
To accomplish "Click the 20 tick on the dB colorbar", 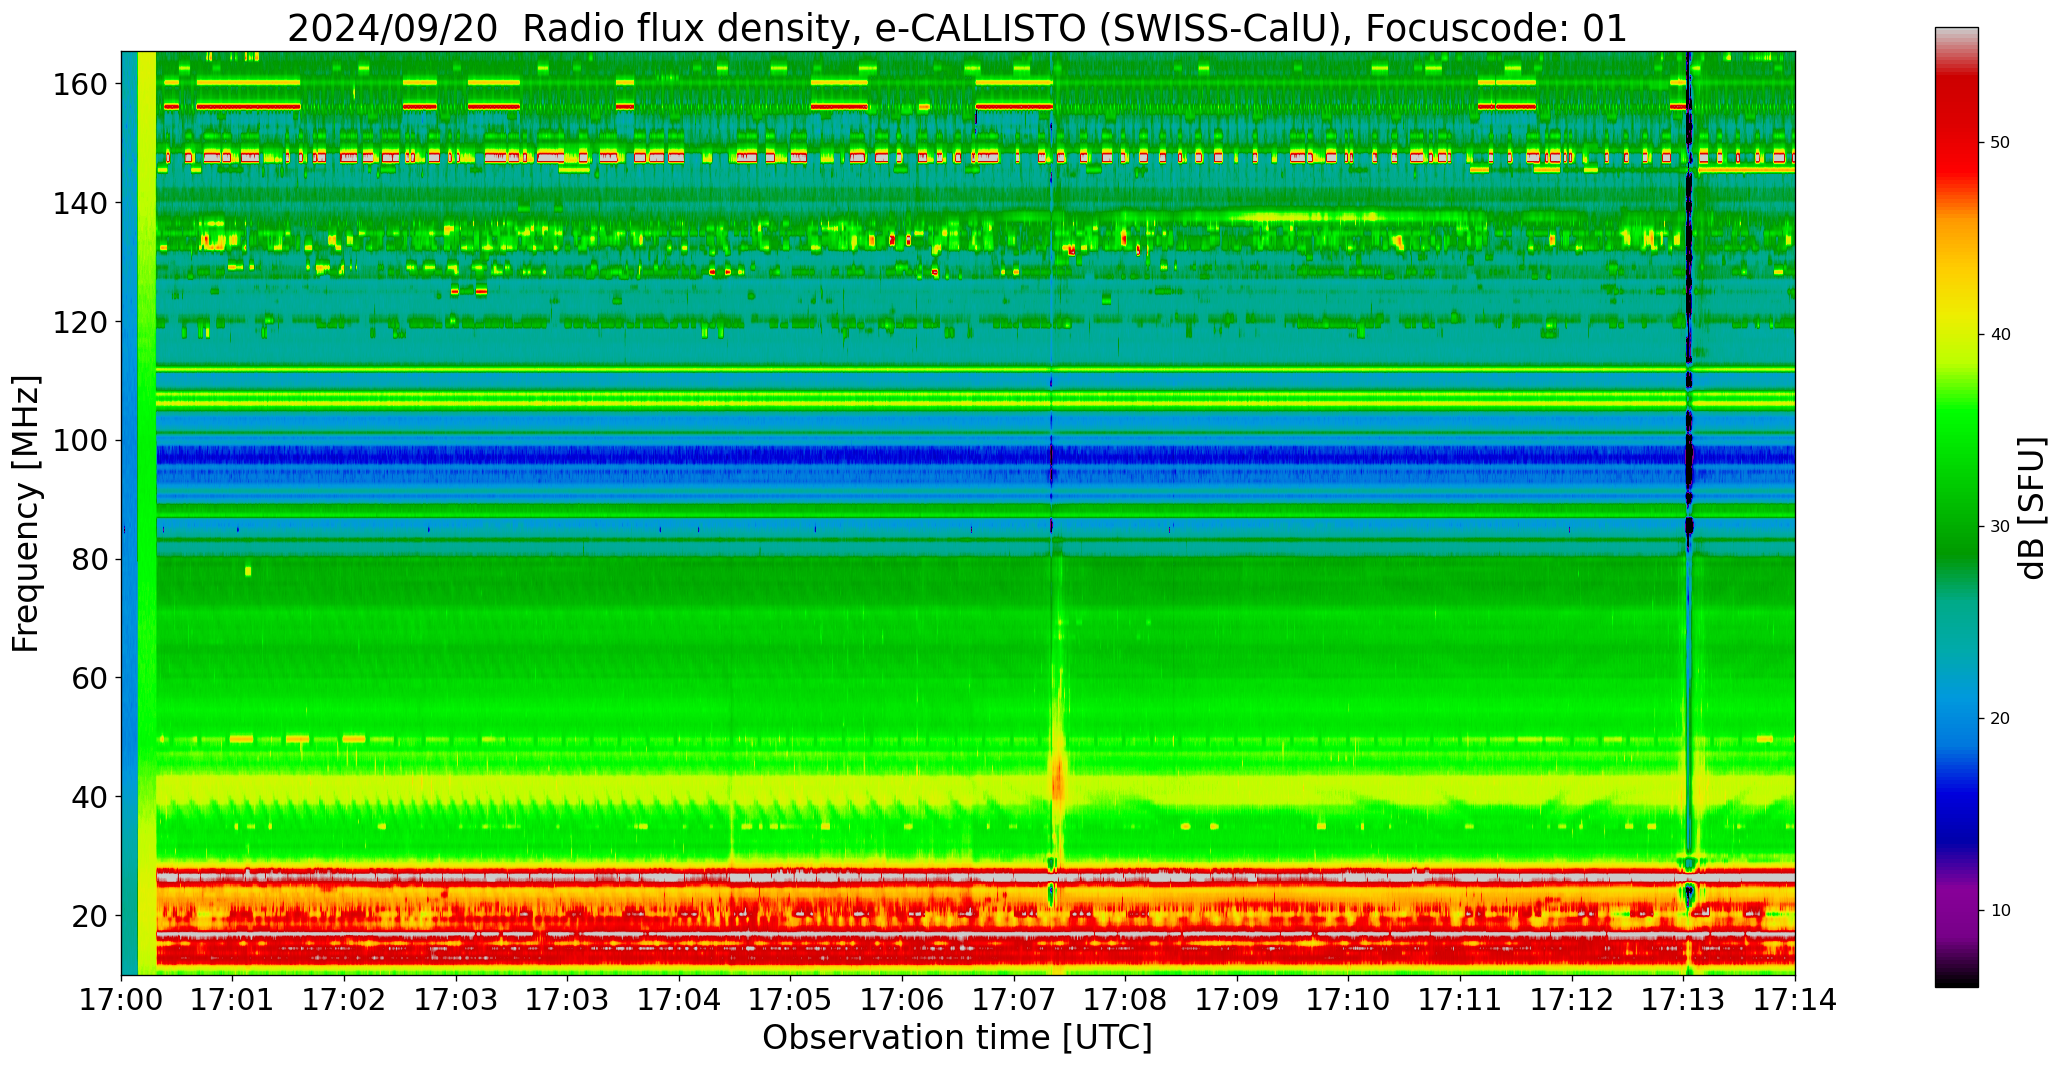I will tap(2000, 719).
